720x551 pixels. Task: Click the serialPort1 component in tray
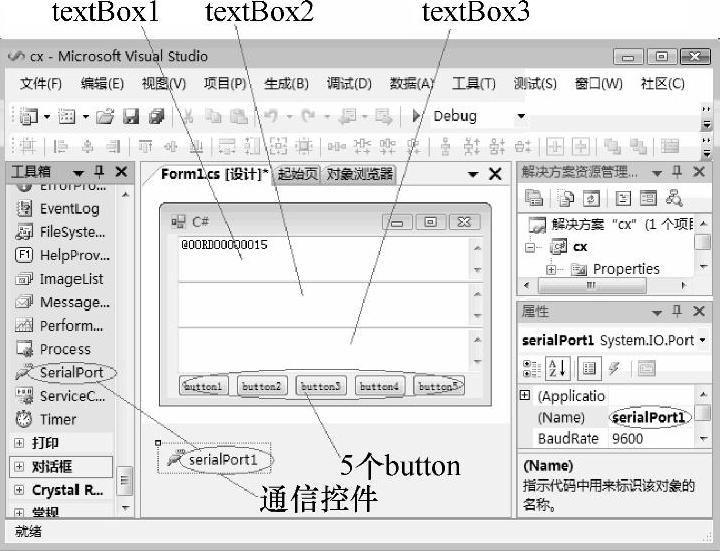[x=214, y=459]
